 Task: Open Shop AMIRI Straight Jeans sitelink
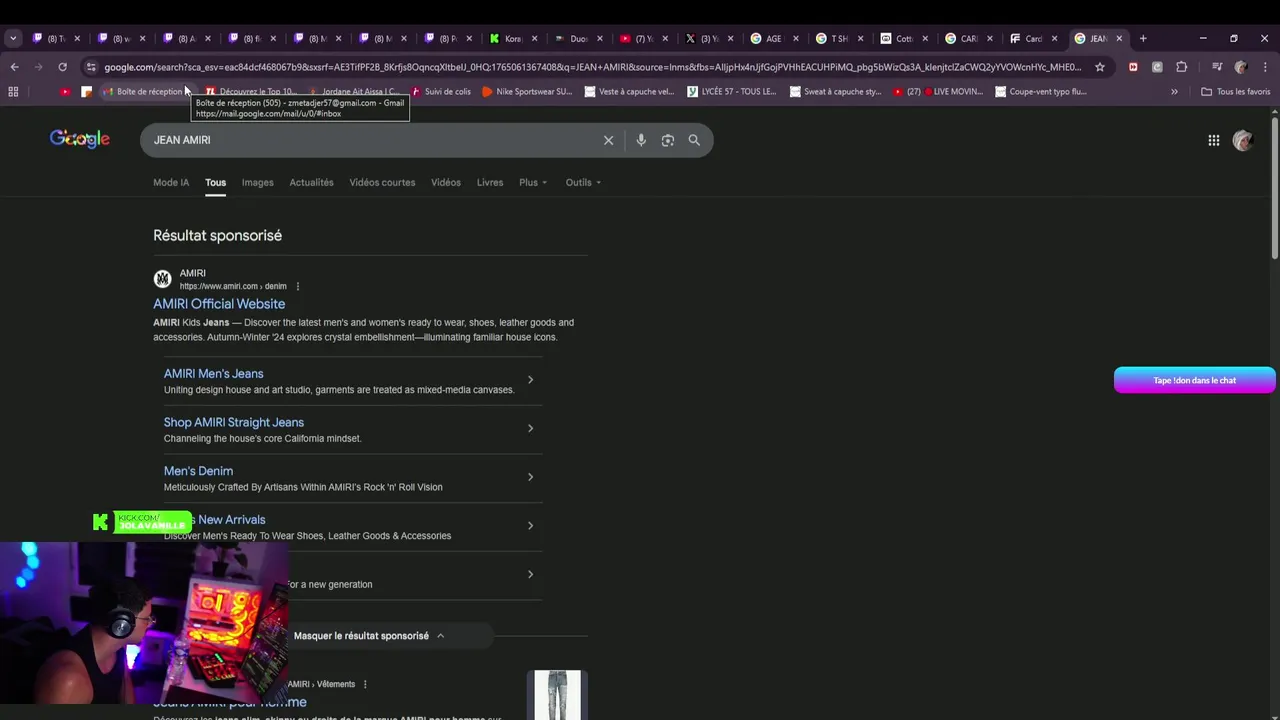[234, 422]
